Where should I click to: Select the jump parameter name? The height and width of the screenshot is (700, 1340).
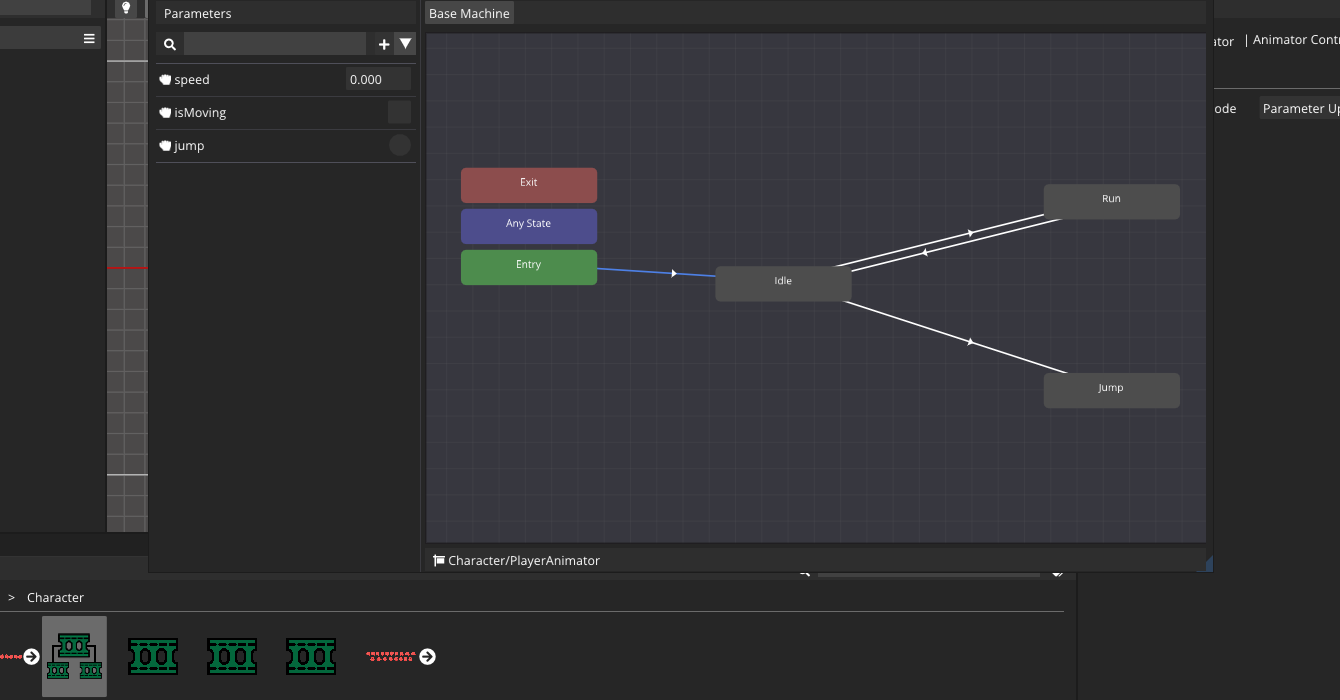[189, 146]
